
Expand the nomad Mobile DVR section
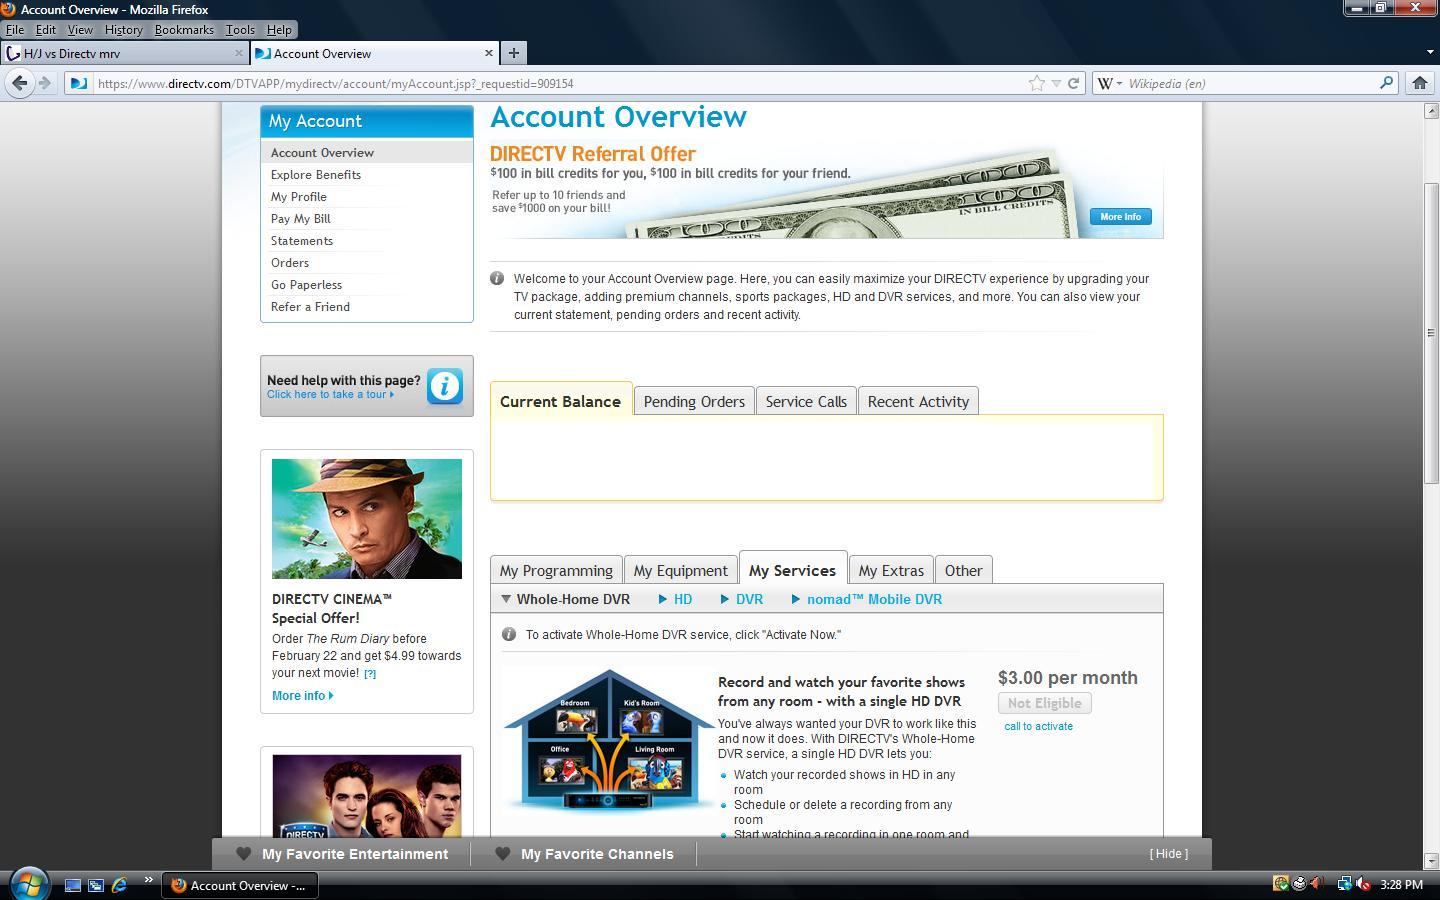point(866,599)
